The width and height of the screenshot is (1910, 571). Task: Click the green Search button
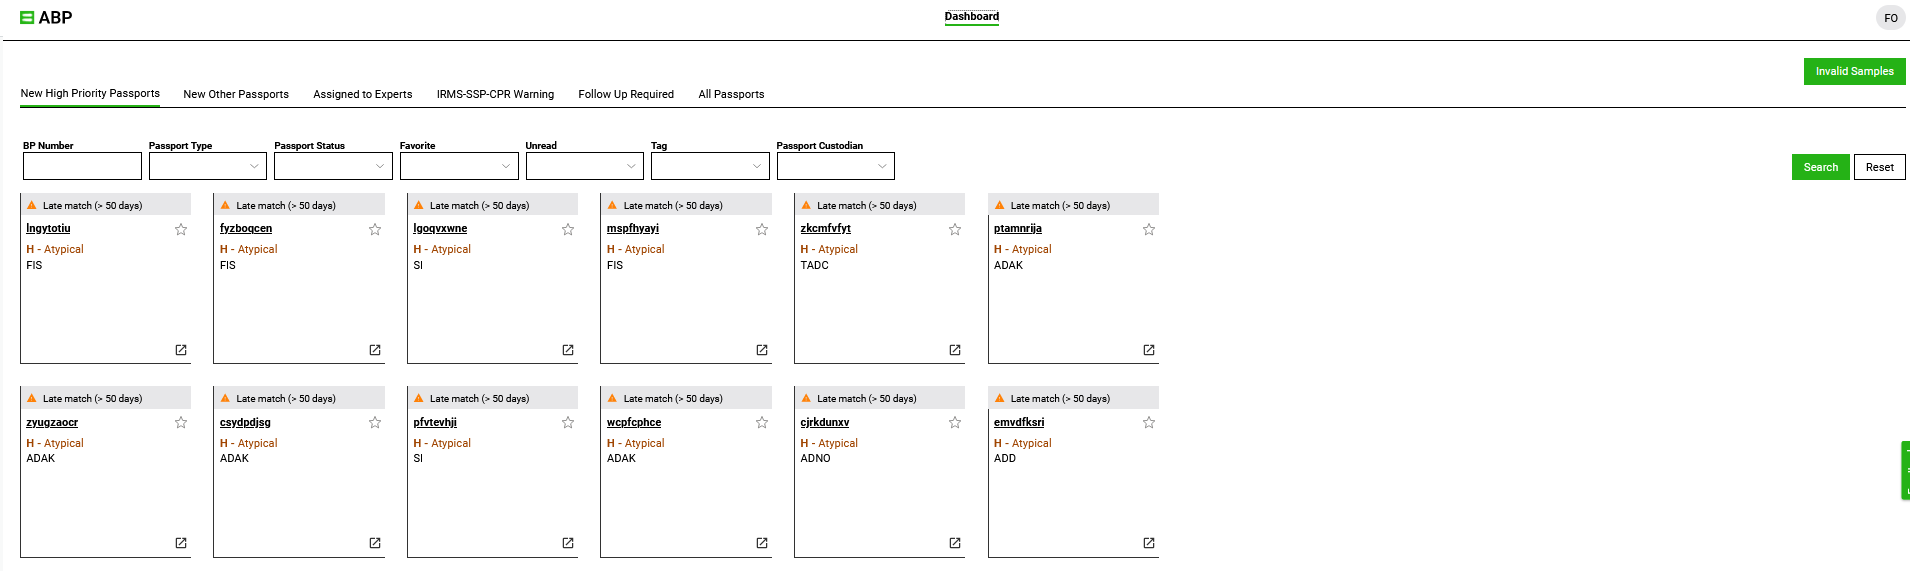1820,167
